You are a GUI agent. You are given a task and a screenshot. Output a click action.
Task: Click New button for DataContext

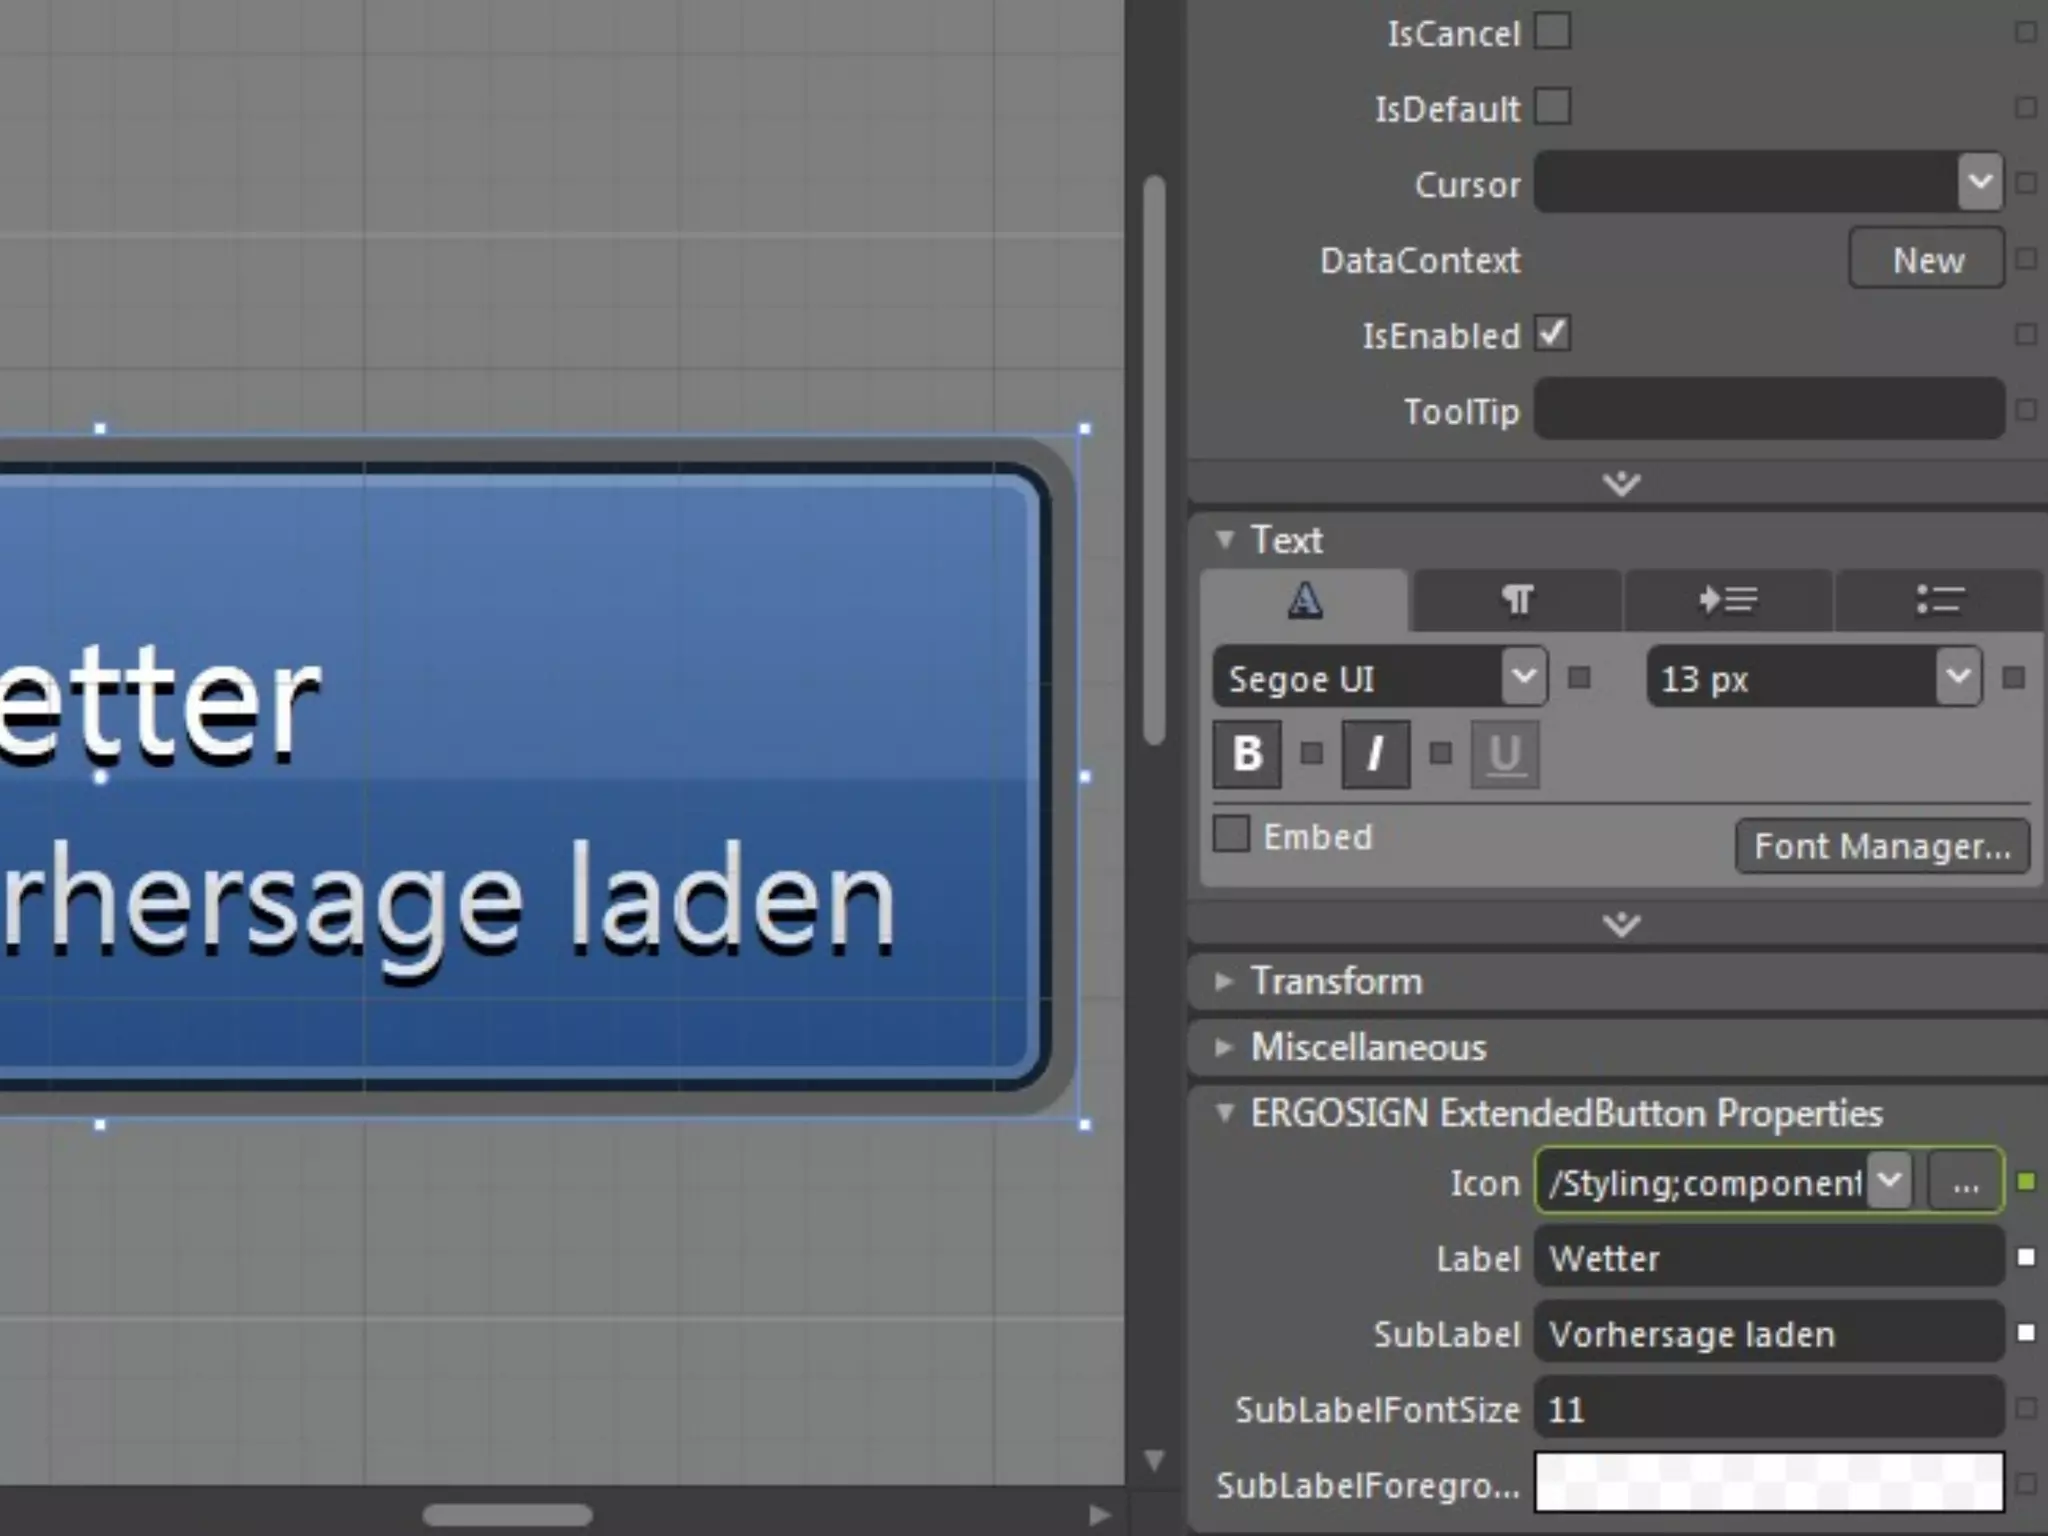(1926, 260)
